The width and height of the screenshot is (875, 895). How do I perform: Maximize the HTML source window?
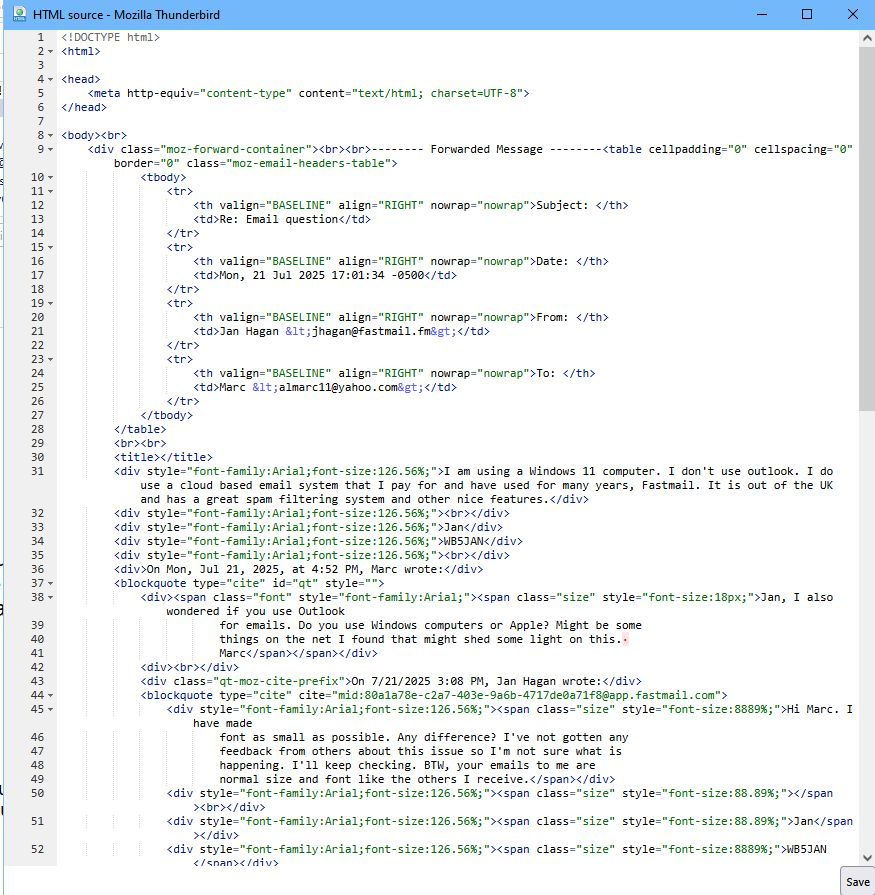[x=807, y=15]
